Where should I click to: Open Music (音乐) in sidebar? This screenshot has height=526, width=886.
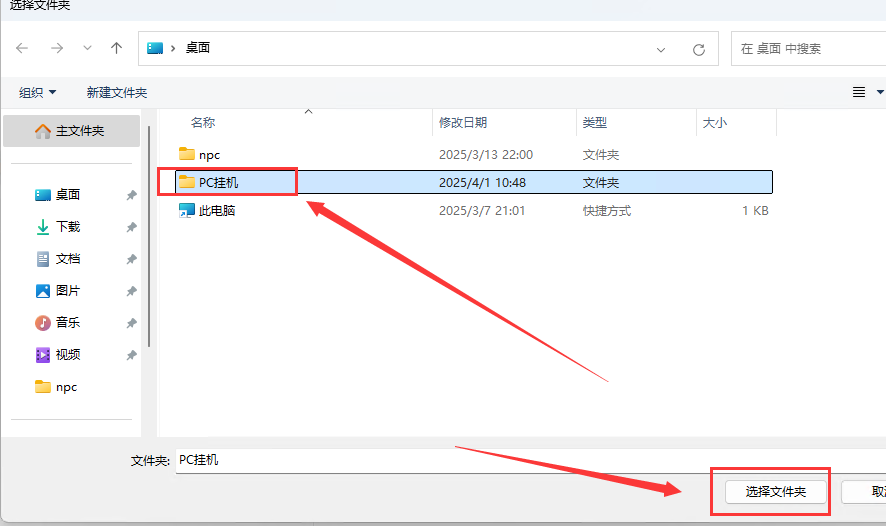[67, 323]
